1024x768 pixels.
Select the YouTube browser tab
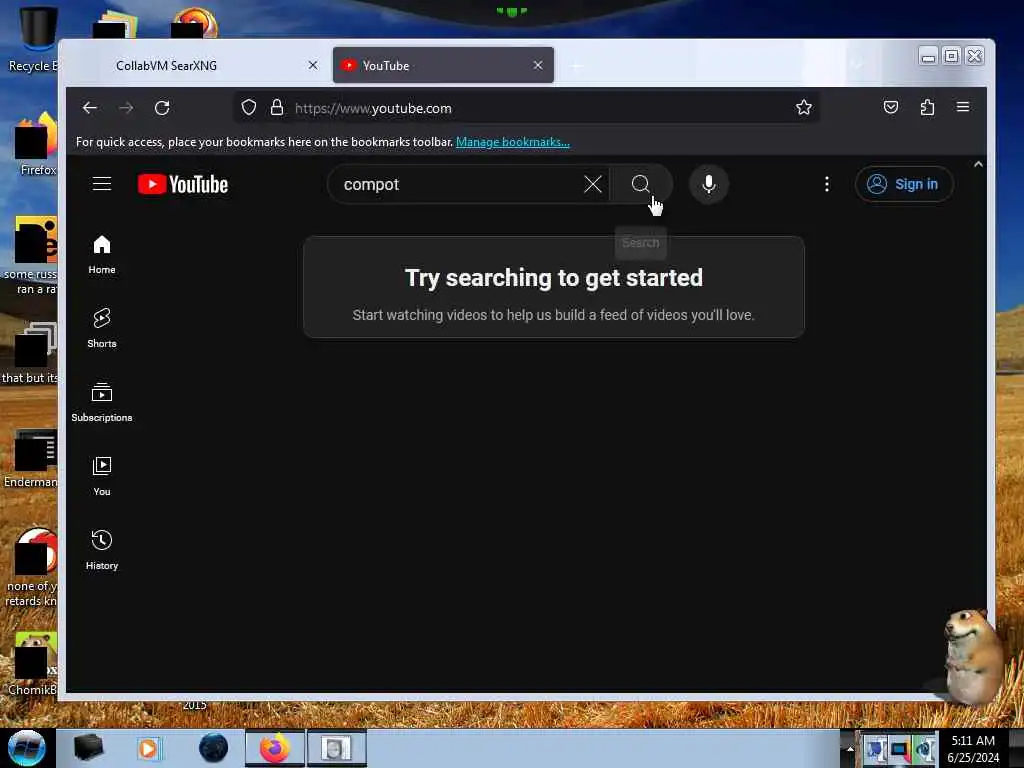443,65
